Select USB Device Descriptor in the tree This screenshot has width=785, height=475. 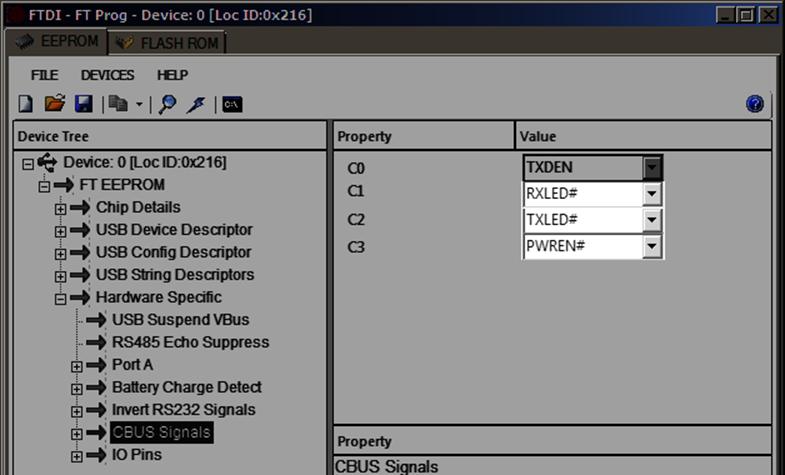174,230
